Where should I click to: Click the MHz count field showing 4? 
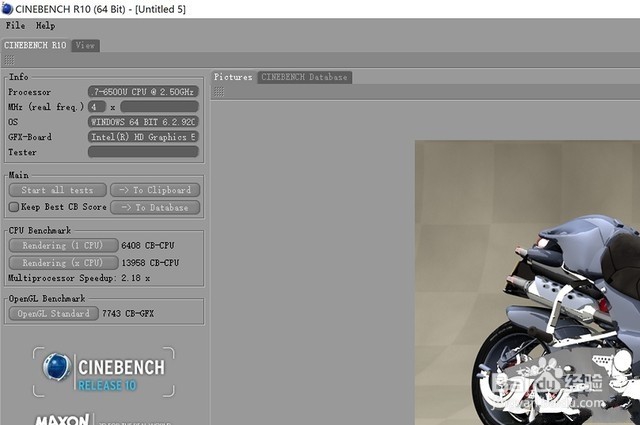pos(97,107)
